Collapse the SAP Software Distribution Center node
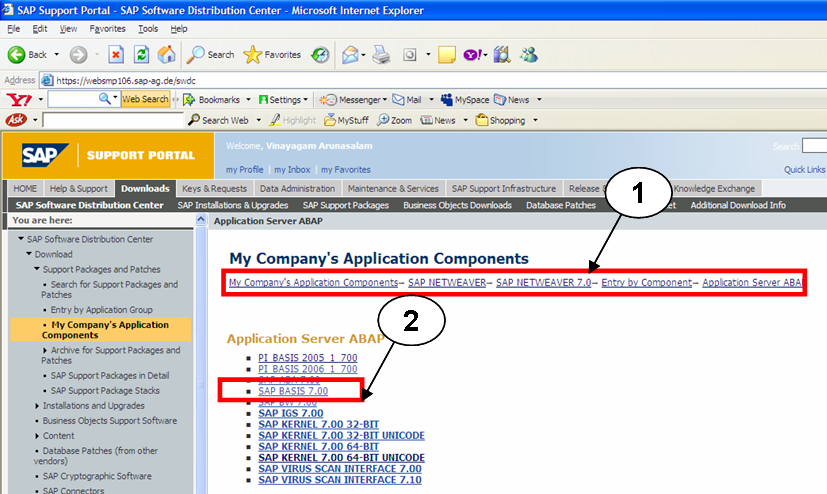 pos(21,239)
